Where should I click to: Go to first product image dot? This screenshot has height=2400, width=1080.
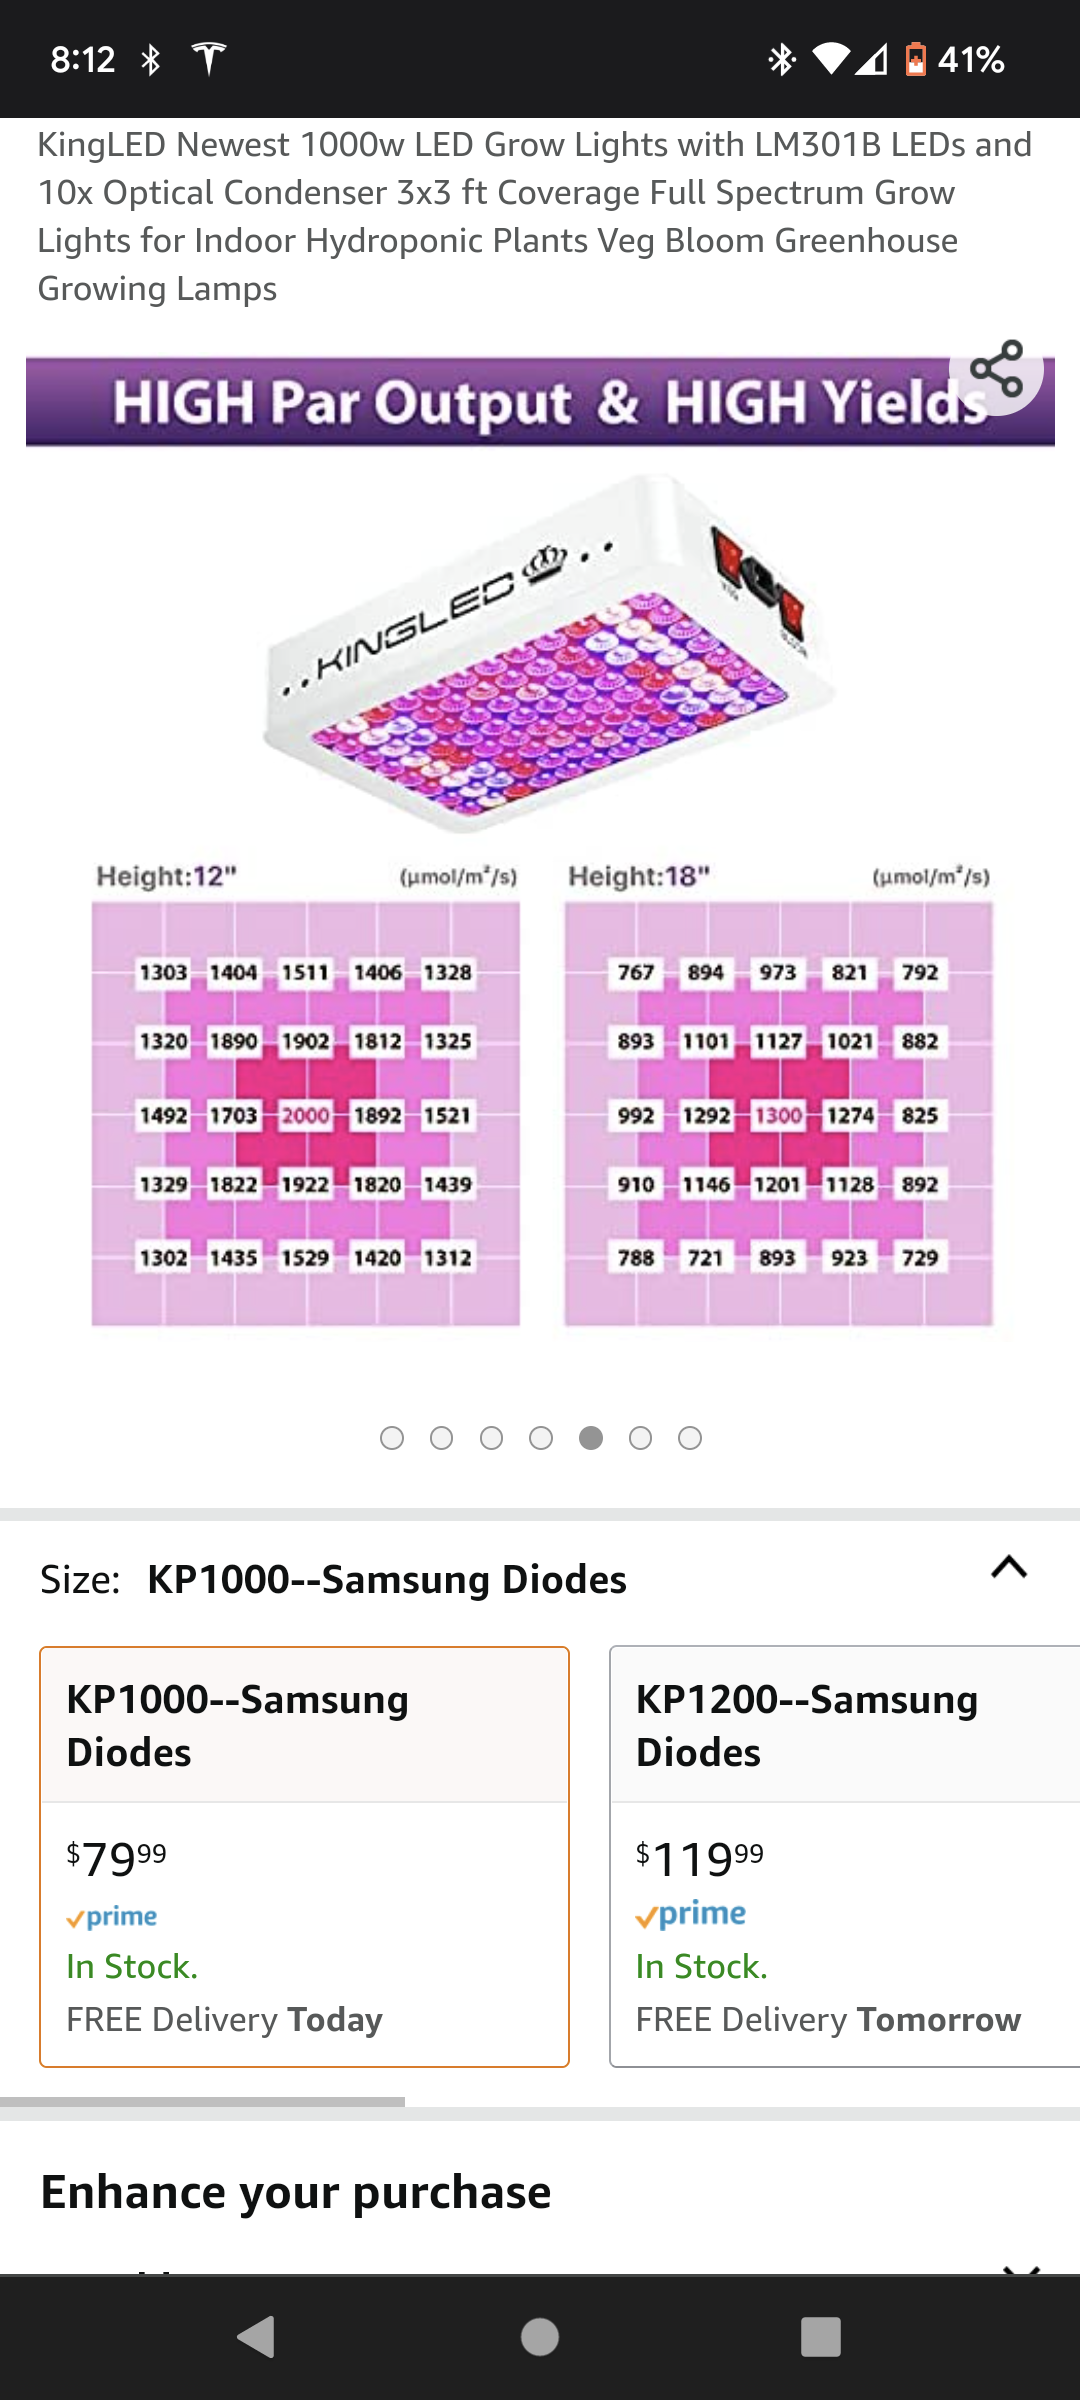coord(392,1438)
